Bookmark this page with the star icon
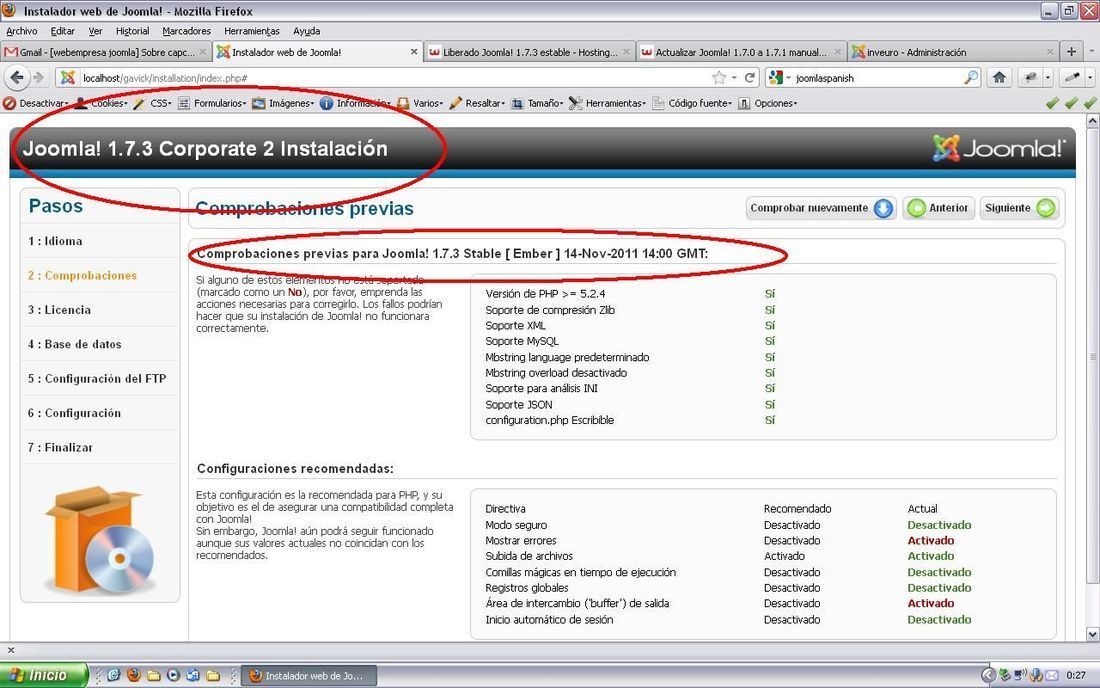Screen dimensions: 1100x688 [x=719, y=77]
